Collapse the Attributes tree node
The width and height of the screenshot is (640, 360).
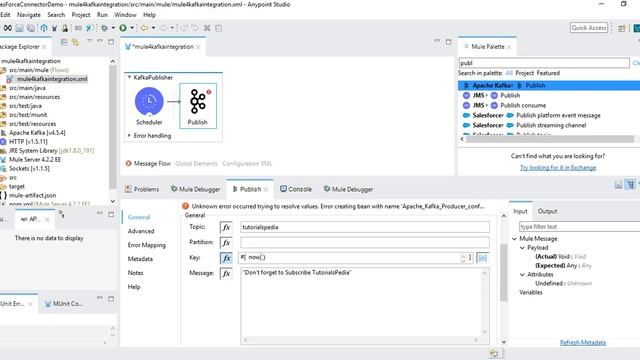[x=522, y=275]
